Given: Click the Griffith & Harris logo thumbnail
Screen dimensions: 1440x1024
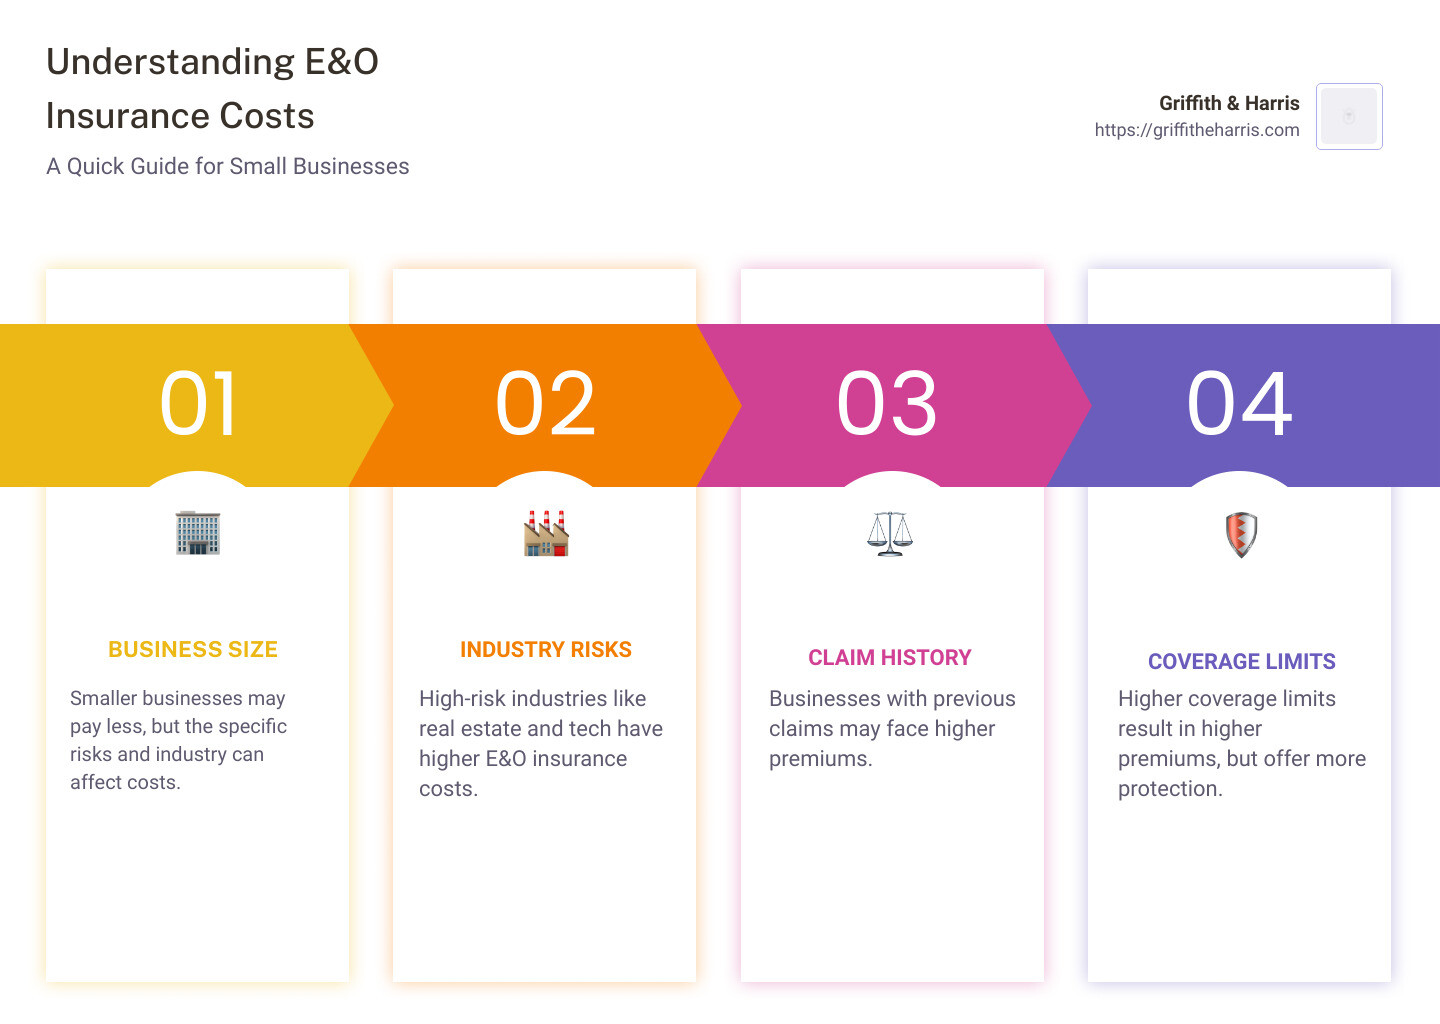Looking at the screenshot, I should pos(1349,117).
